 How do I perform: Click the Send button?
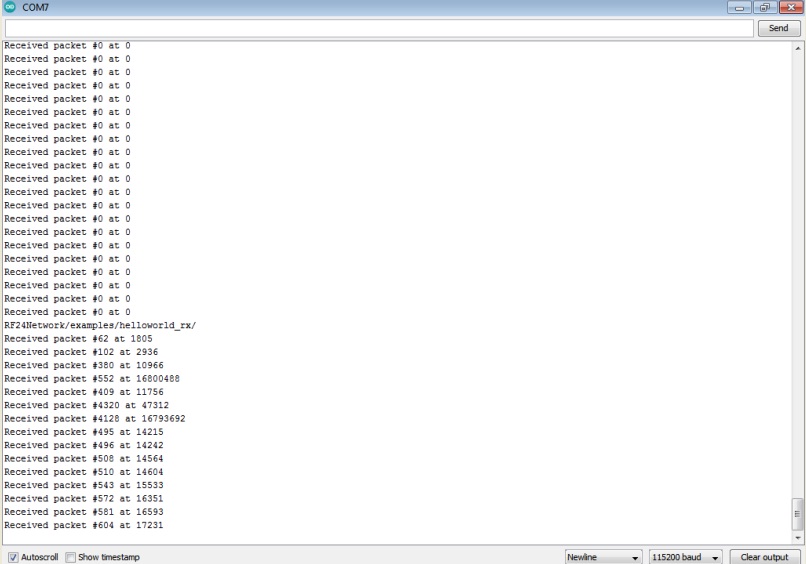click(x=779, y=28)
